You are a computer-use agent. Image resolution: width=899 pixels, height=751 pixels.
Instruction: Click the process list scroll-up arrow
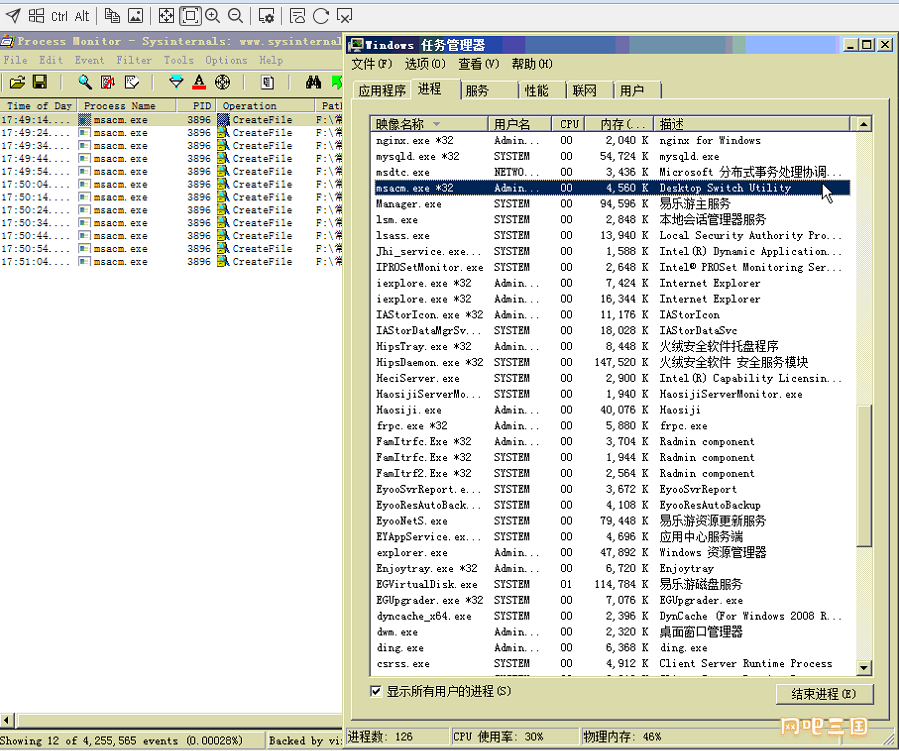(862, 124)
